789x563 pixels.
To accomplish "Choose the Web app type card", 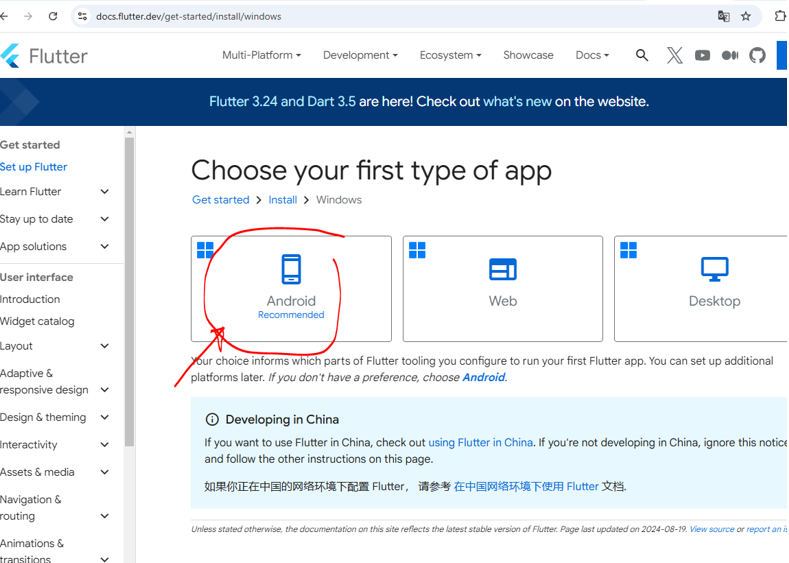I will (502, 289).
